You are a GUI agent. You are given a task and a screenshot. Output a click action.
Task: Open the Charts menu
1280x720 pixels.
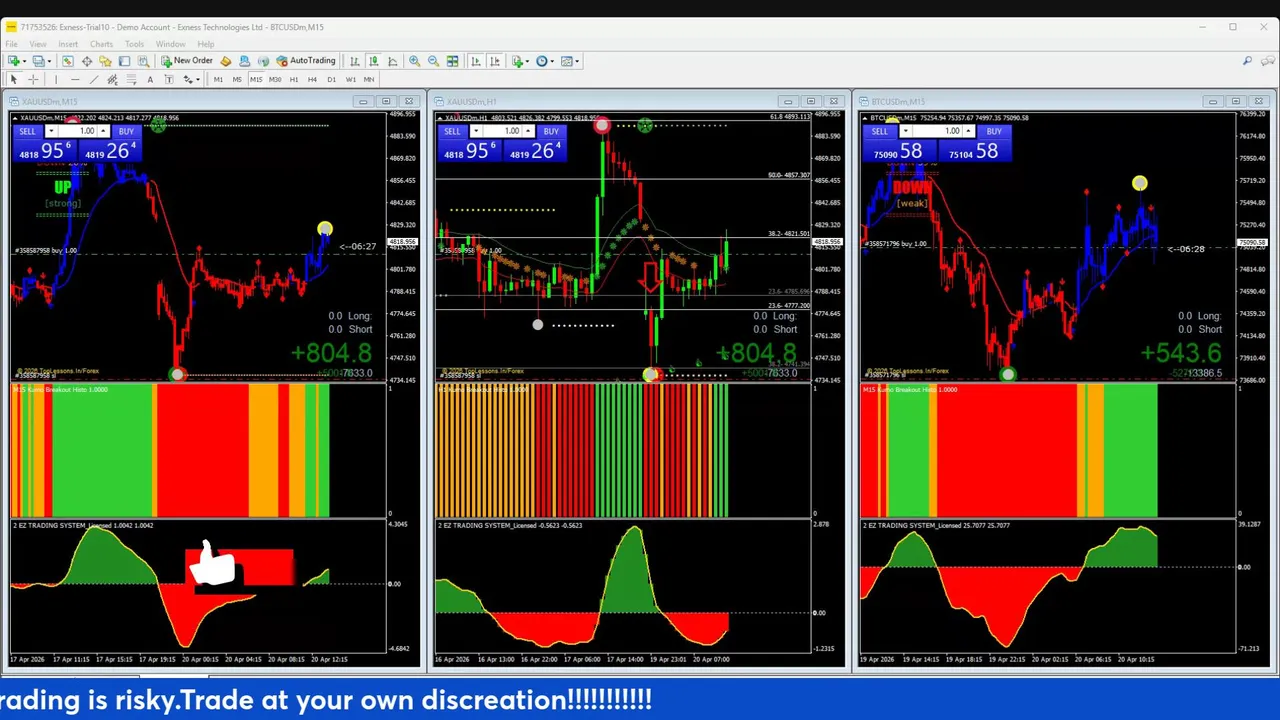click(101, 44)
